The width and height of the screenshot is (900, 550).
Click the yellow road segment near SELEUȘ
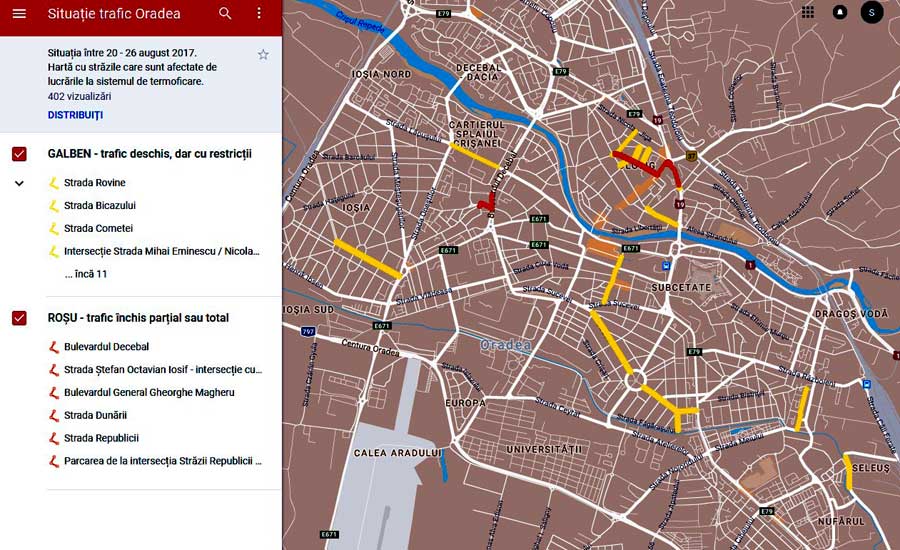[848, 472]
